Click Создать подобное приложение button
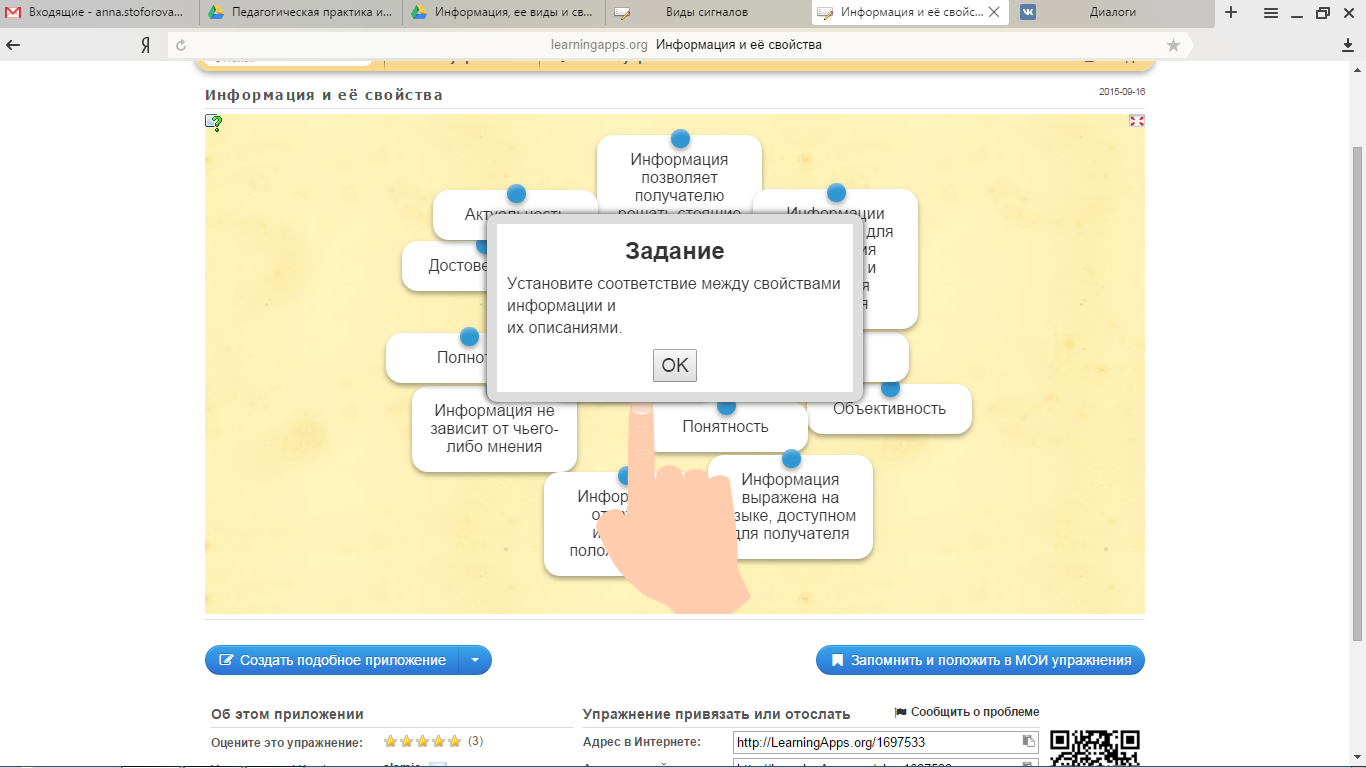Image resolution: width=1366 pixels, height=768 pixels. tap(332, 660)
